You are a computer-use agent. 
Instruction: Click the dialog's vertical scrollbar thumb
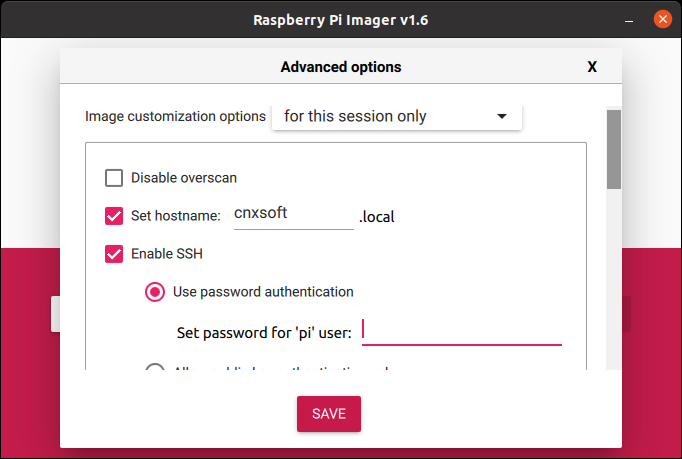pyautogui.click(x=614, y=149)
